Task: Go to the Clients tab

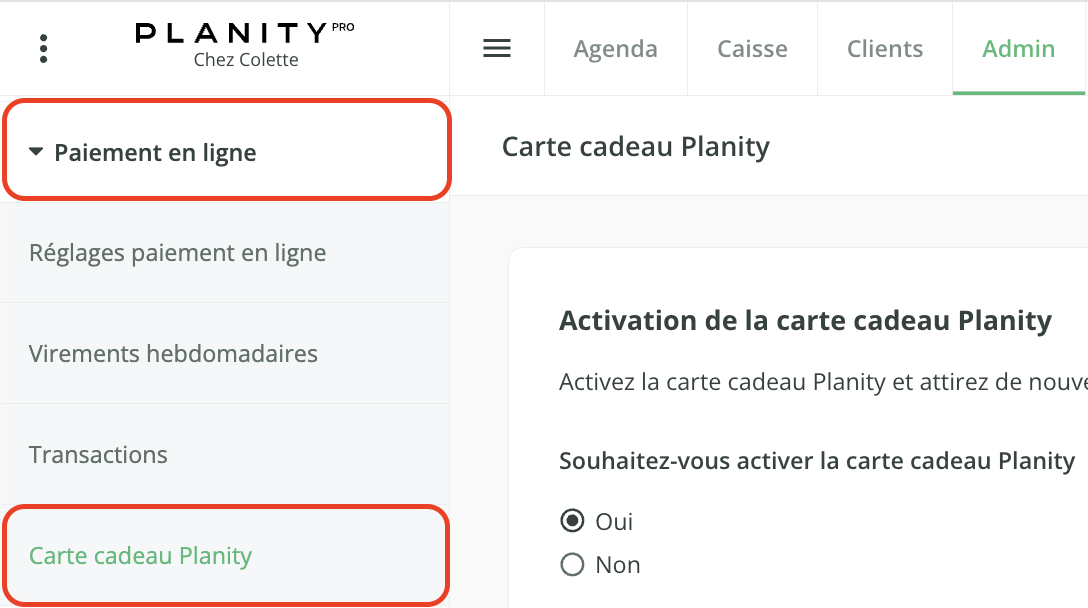Action: [885, 49]
